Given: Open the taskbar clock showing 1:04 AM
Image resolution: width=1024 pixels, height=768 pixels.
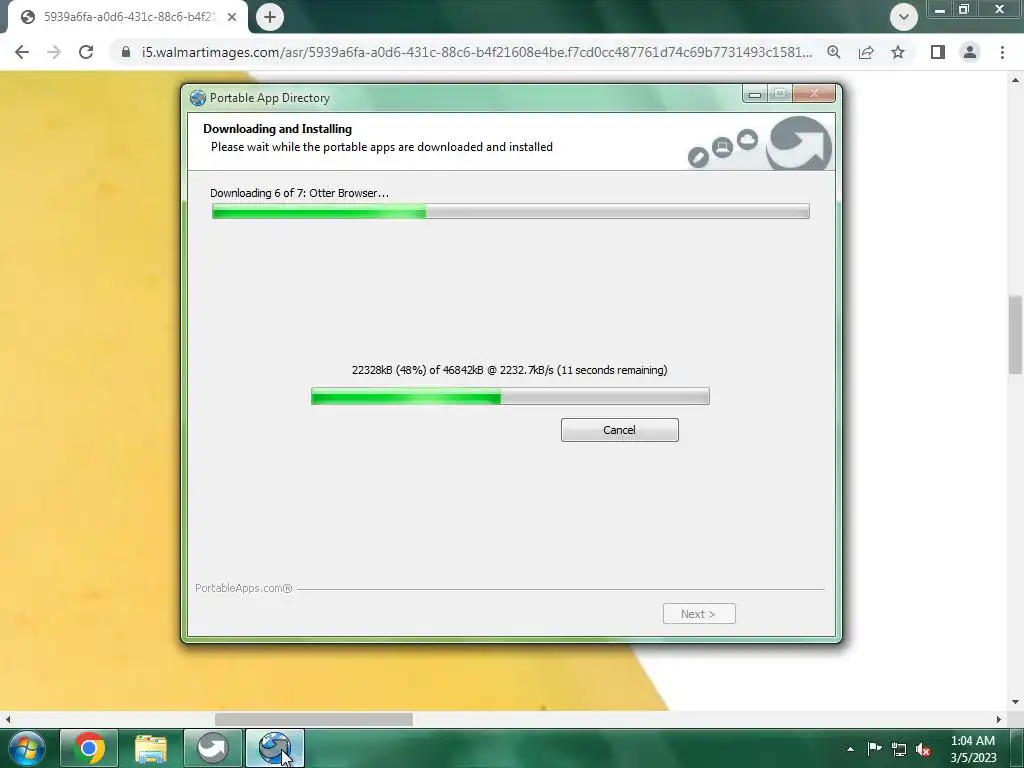Looking at the screenshot, I should pos(973,749).
